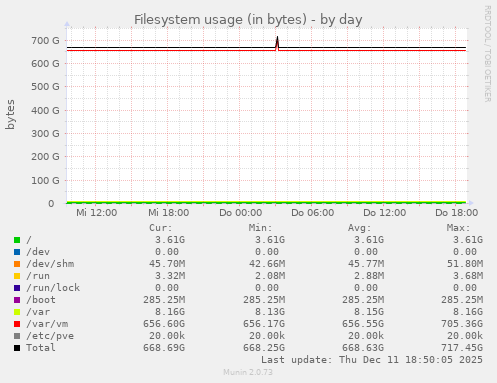Click the blue /dev legend swatch
Viewport: 497px width, 383px height.
(x=17, y=252)
